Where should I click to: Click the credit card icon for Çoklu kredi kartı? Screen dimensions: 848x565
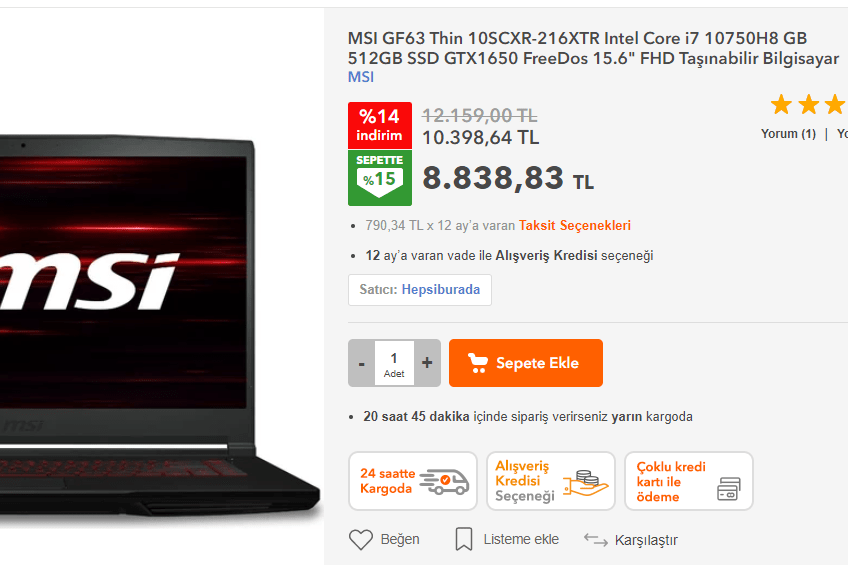[x=728, y=489]
